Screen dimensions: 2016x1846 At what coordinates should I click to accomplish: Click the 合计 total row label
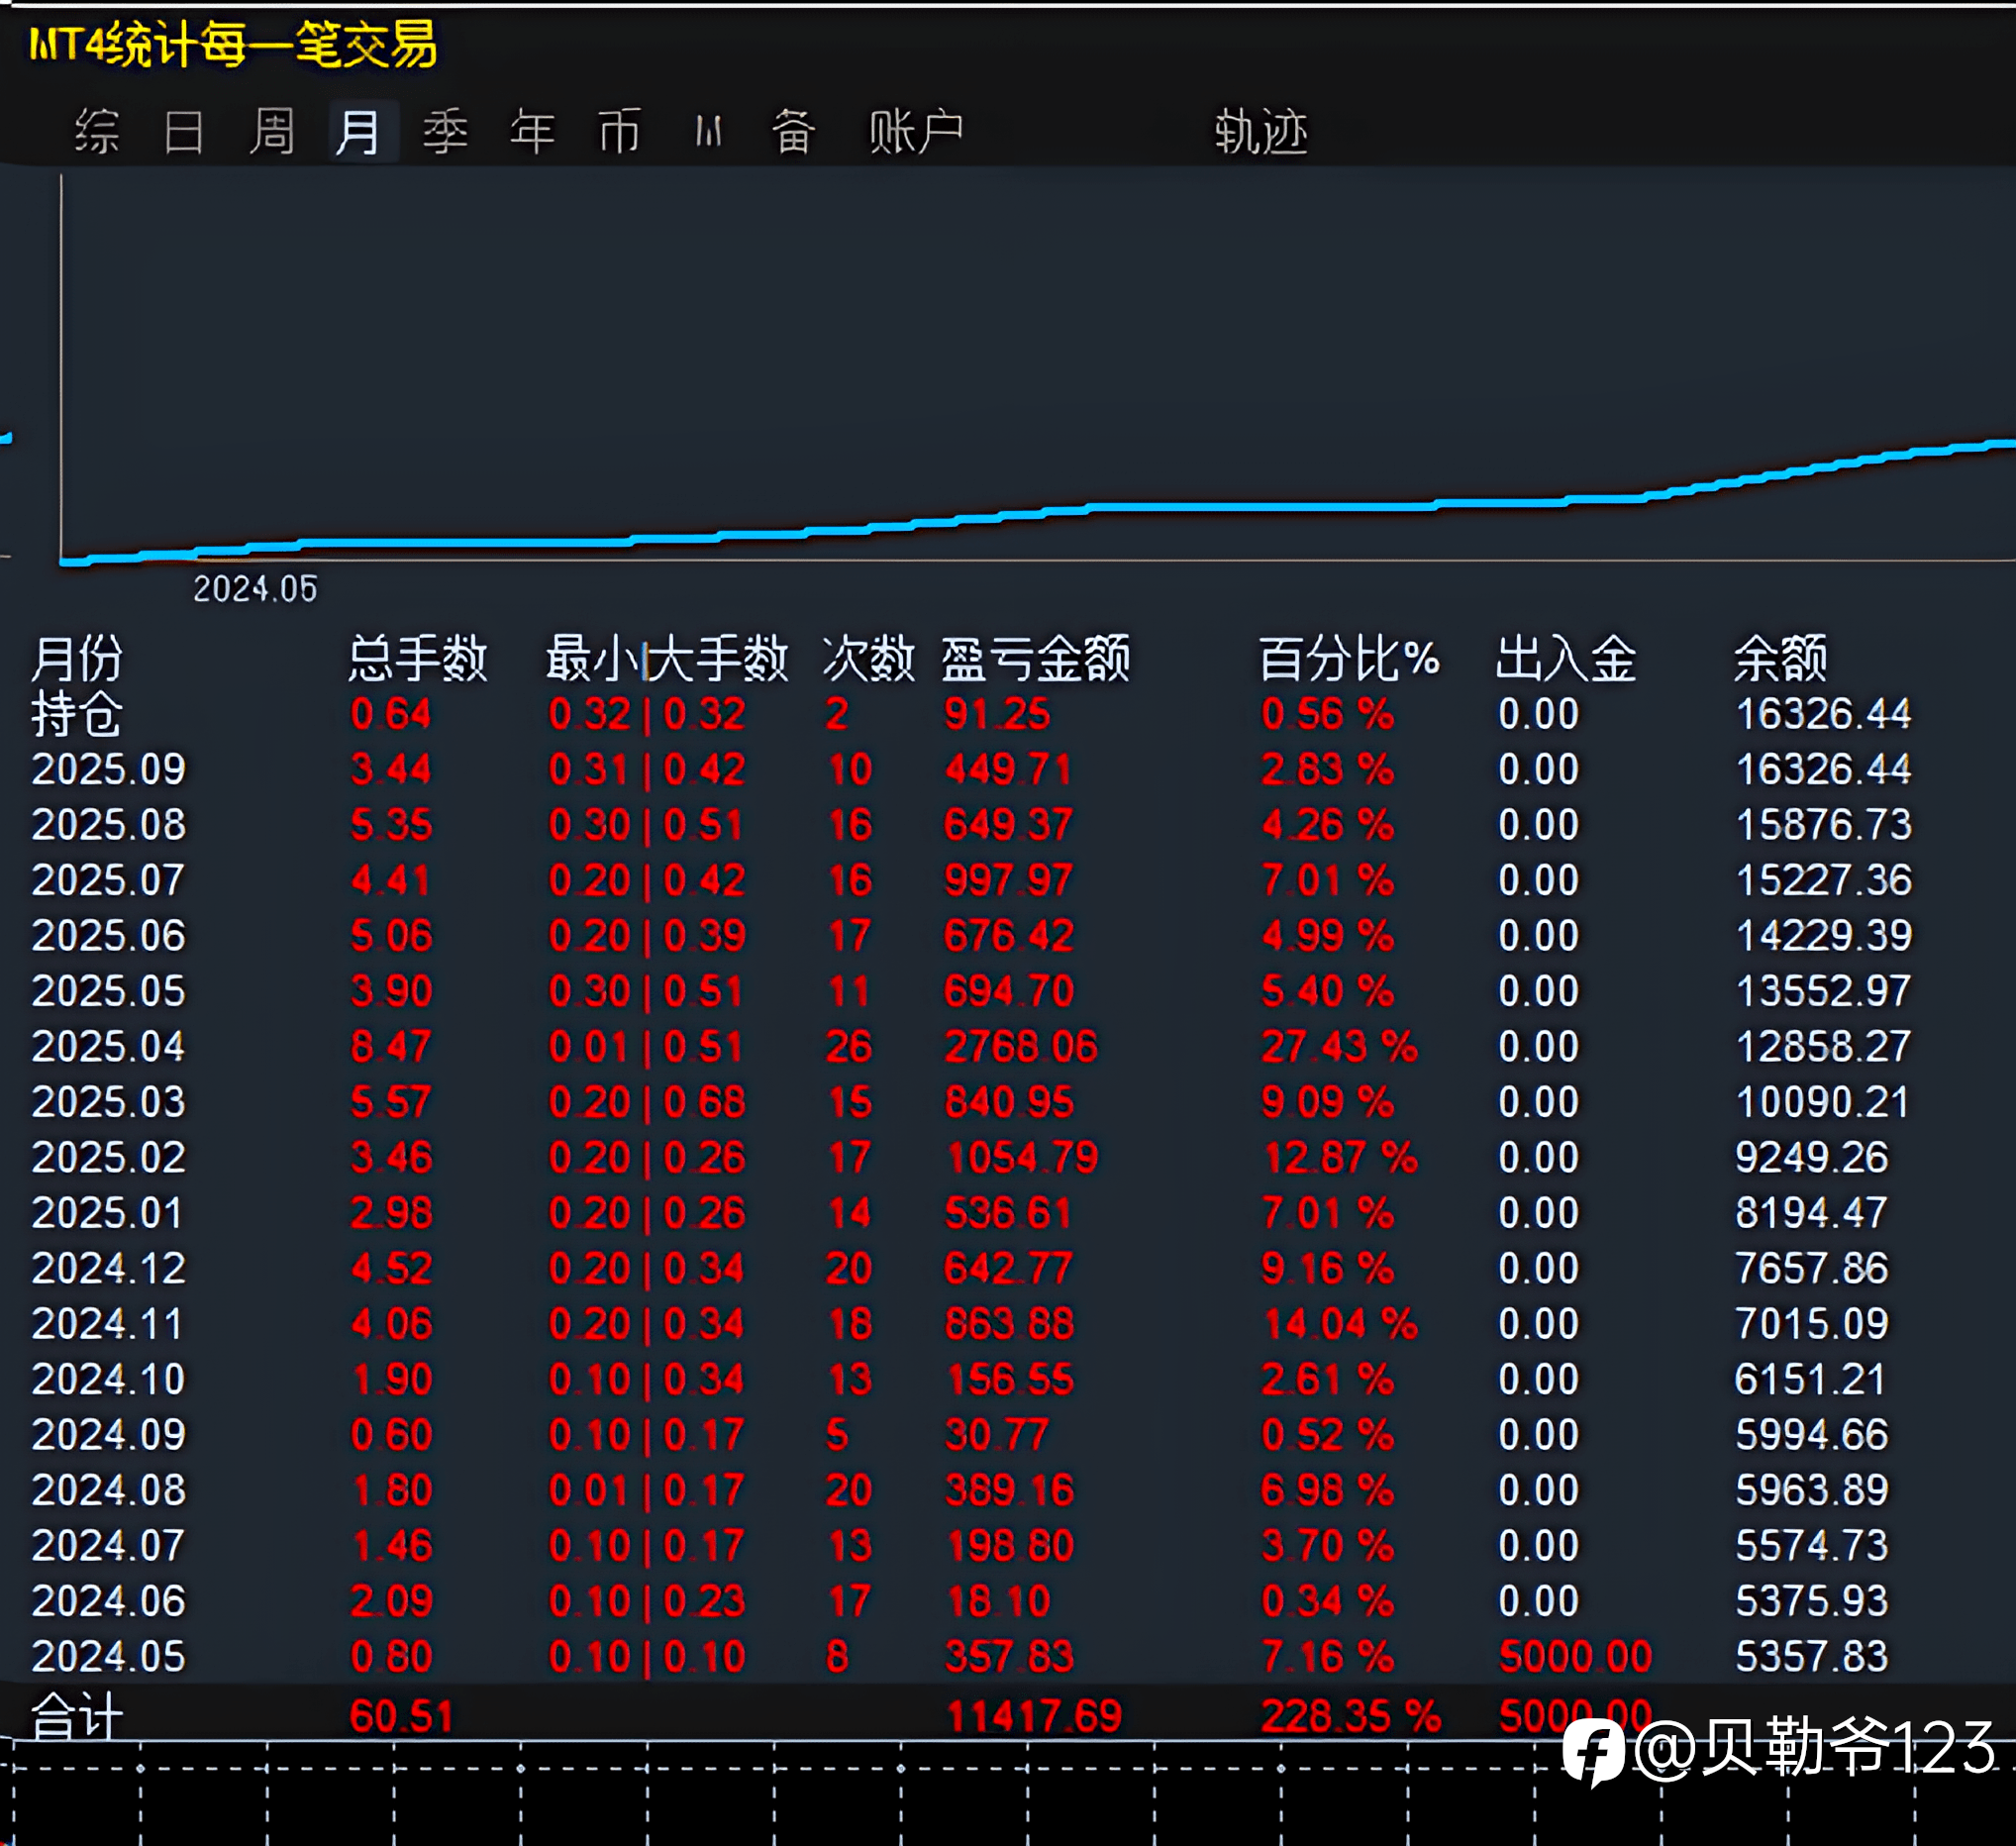click(x=77, y=1716)
